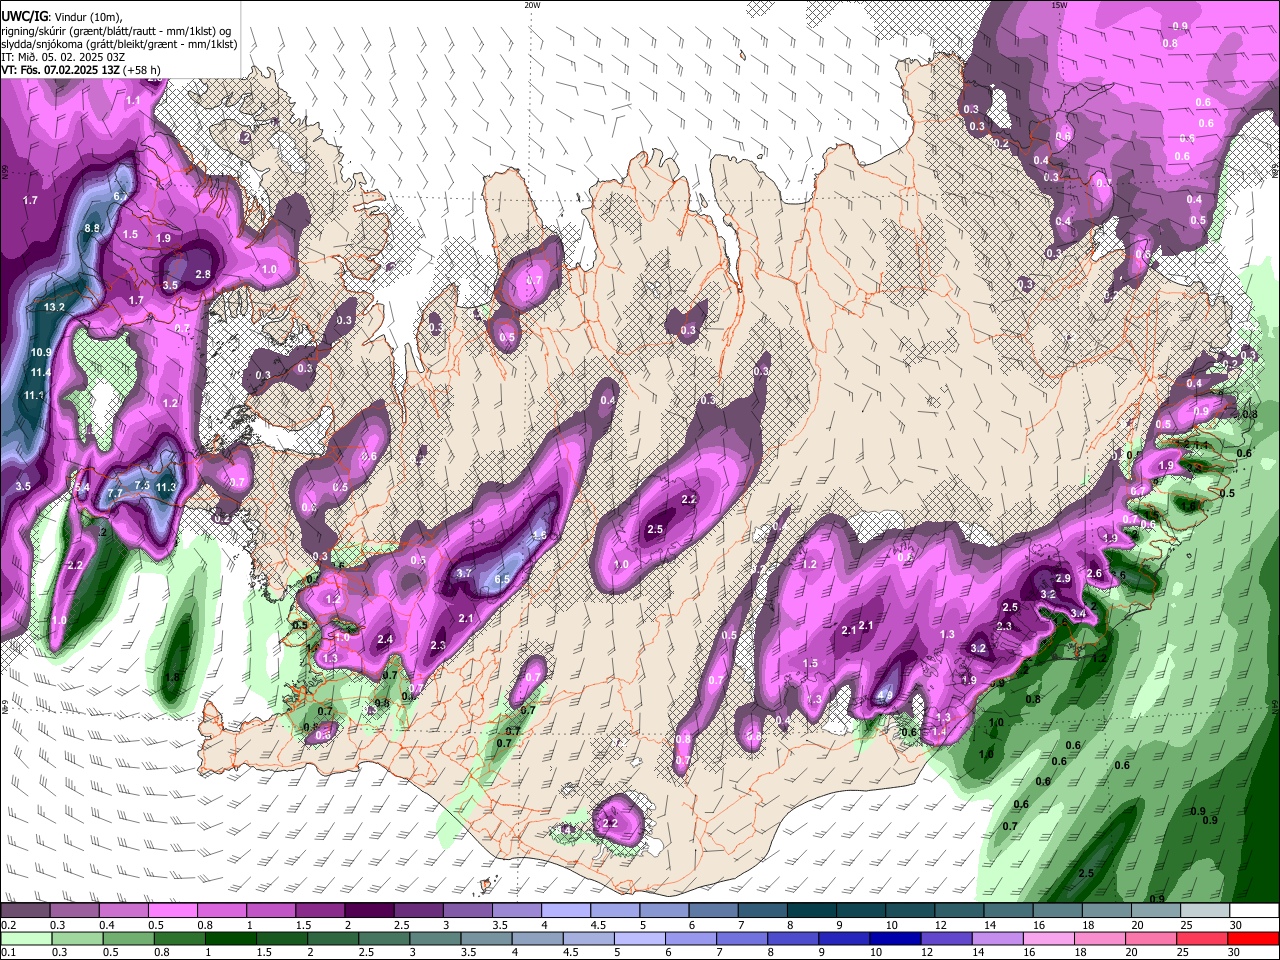This screenshot has height=960, width=1280.
Task: Click the 2.8 precipitation value on the map
Action: (x=203, y=274)
